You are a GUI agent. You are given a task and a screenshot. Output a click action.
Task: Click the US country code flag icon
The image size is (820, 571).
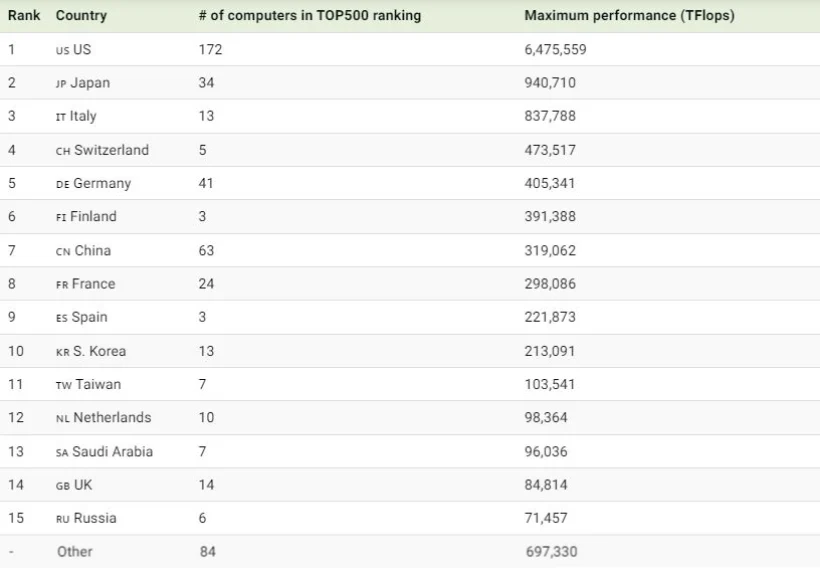62,50
